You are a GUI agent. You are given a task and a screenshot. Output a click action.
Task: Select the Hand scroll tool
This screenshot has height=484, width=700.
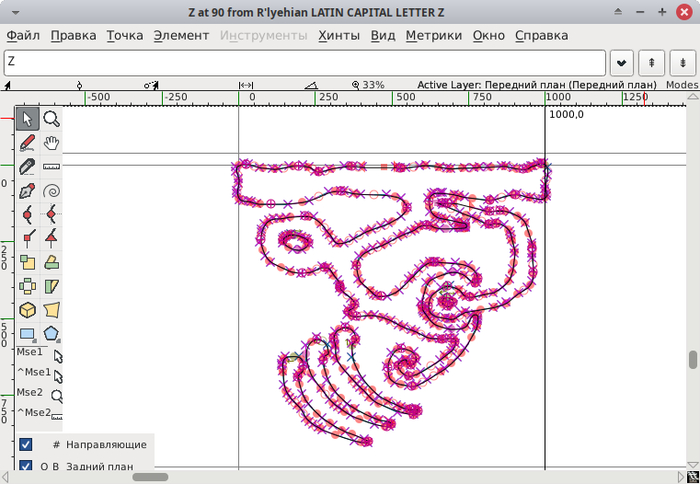[x=51, y=143]
